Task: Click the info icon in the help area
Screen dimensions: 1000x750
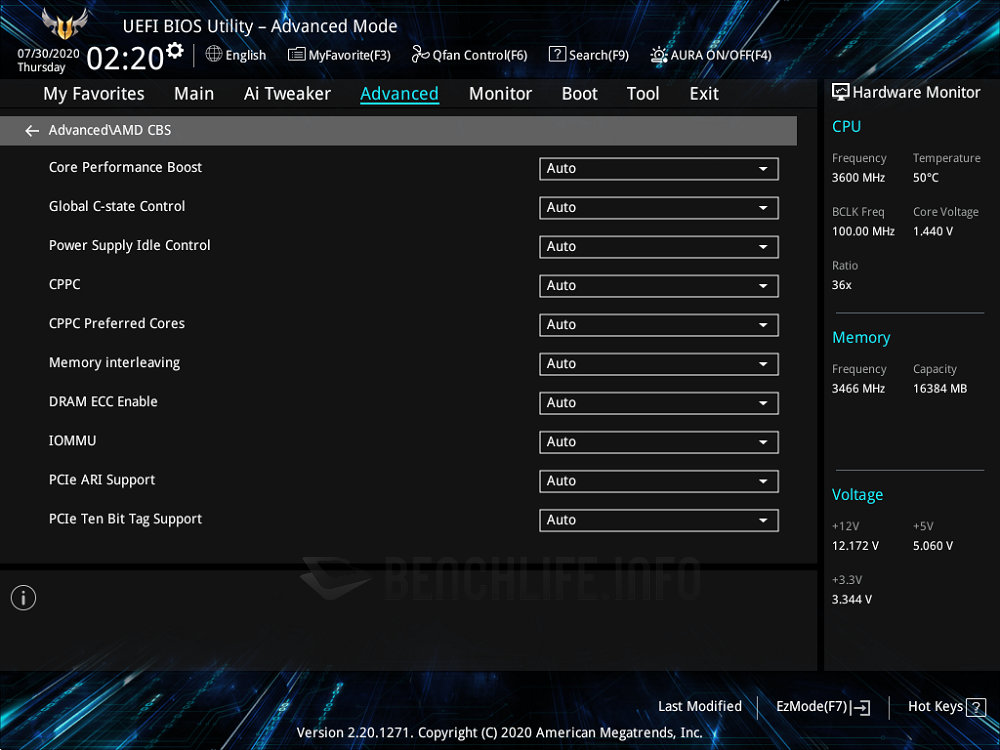Action: click(x=23, y=598)
